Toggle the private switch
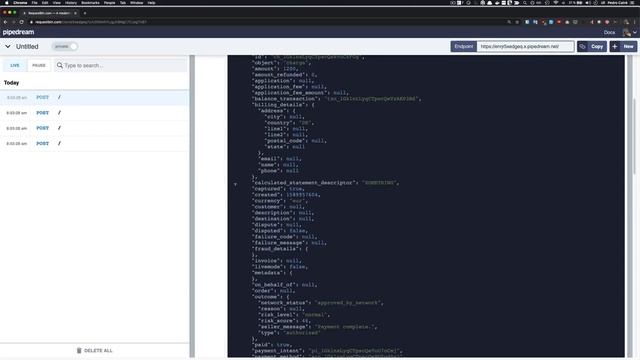This screenshot has height=360, width=640. [x=64, y=47]
